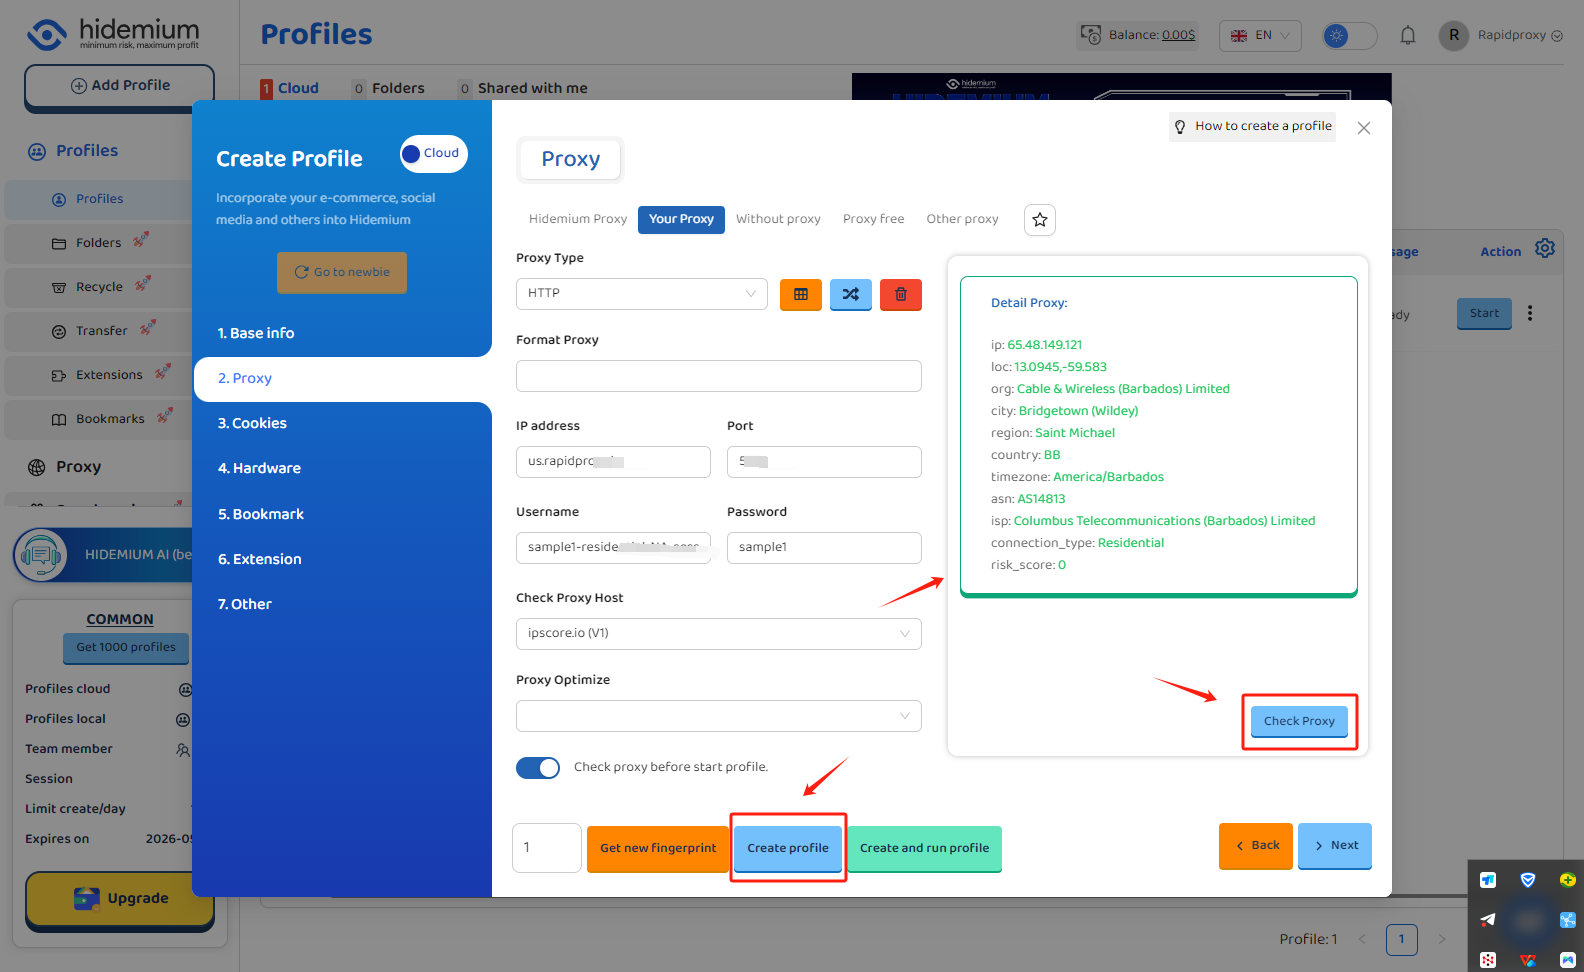
Task: Click the orange proxy table icon button
Action: click(801, 294)
